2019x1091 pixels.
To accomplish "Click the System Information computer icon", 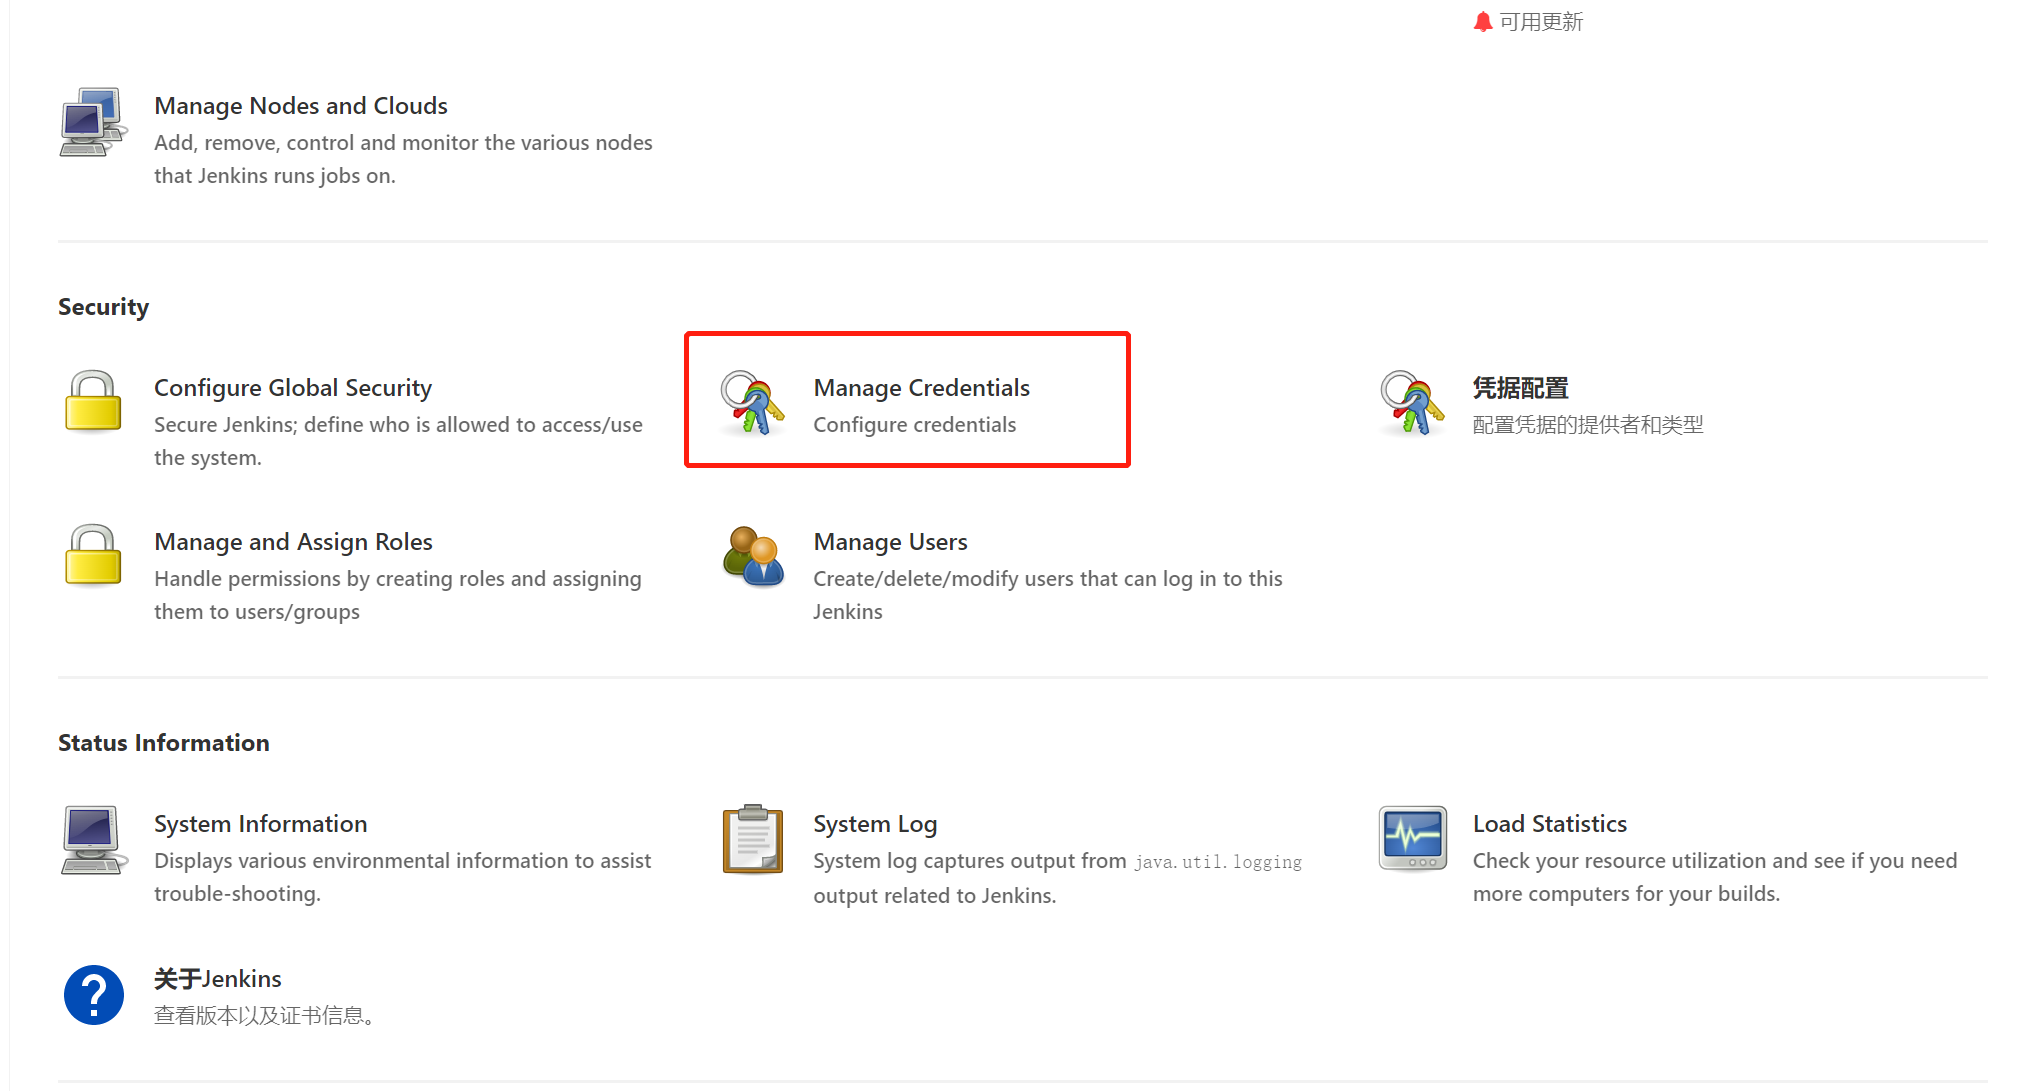I will click(x=93, y=839).
